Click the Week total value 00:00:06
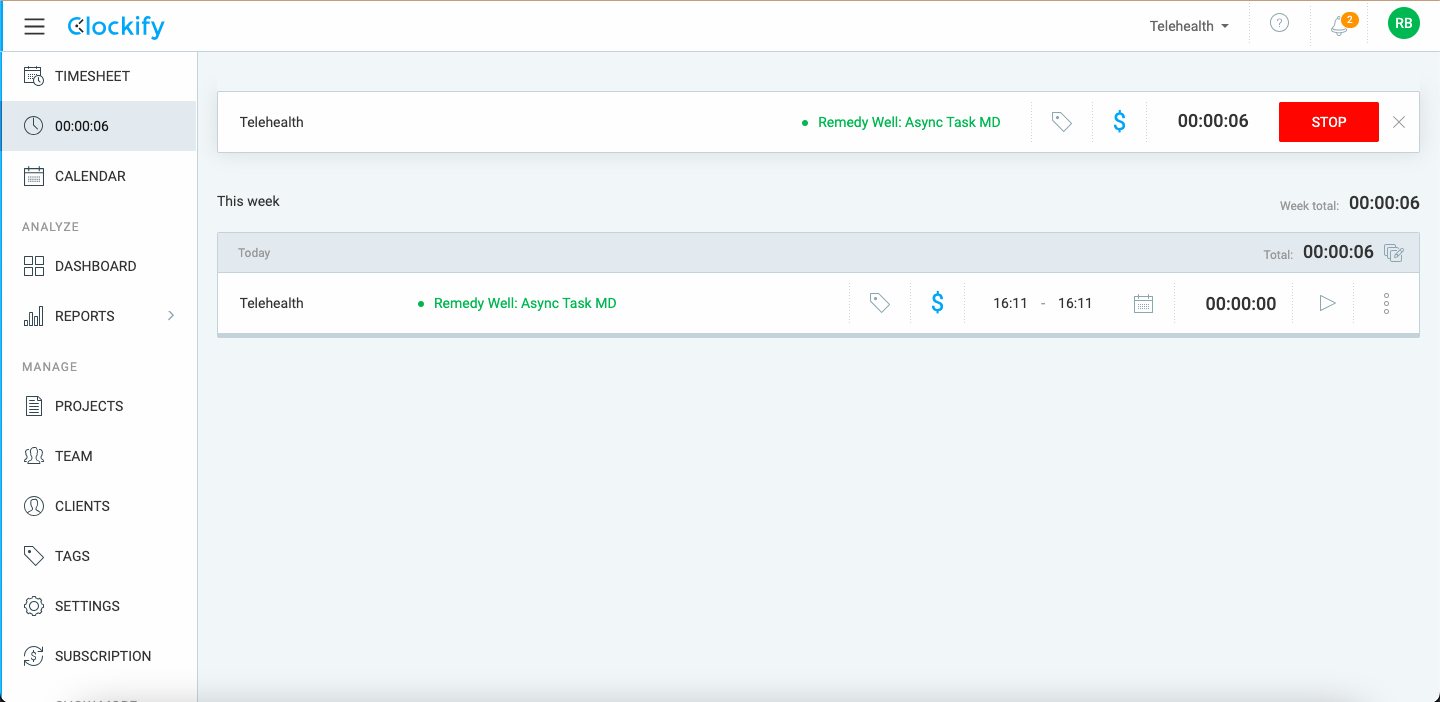 point(1384,203)
